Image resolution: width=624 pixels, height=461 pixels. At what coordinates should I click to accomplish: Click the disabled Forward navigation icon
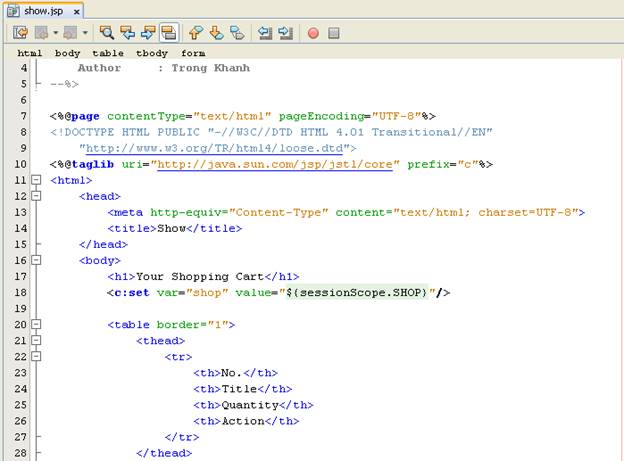[x=70, y=33]
